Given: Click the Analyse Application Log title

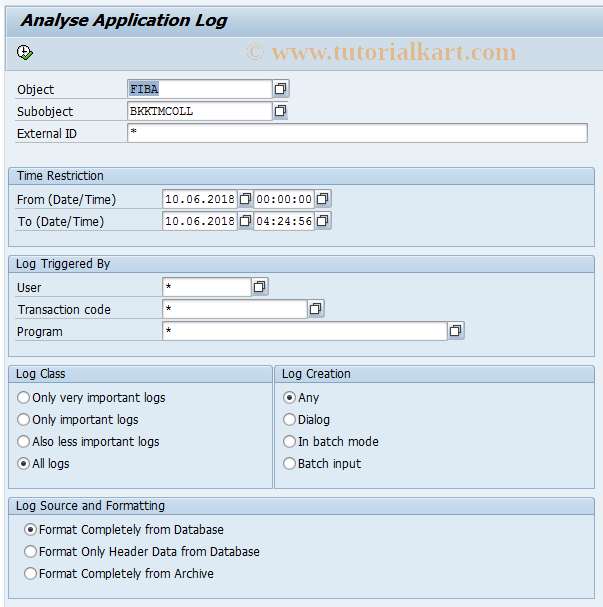Looking at the screenshot, I should click(x=124, y=20).
